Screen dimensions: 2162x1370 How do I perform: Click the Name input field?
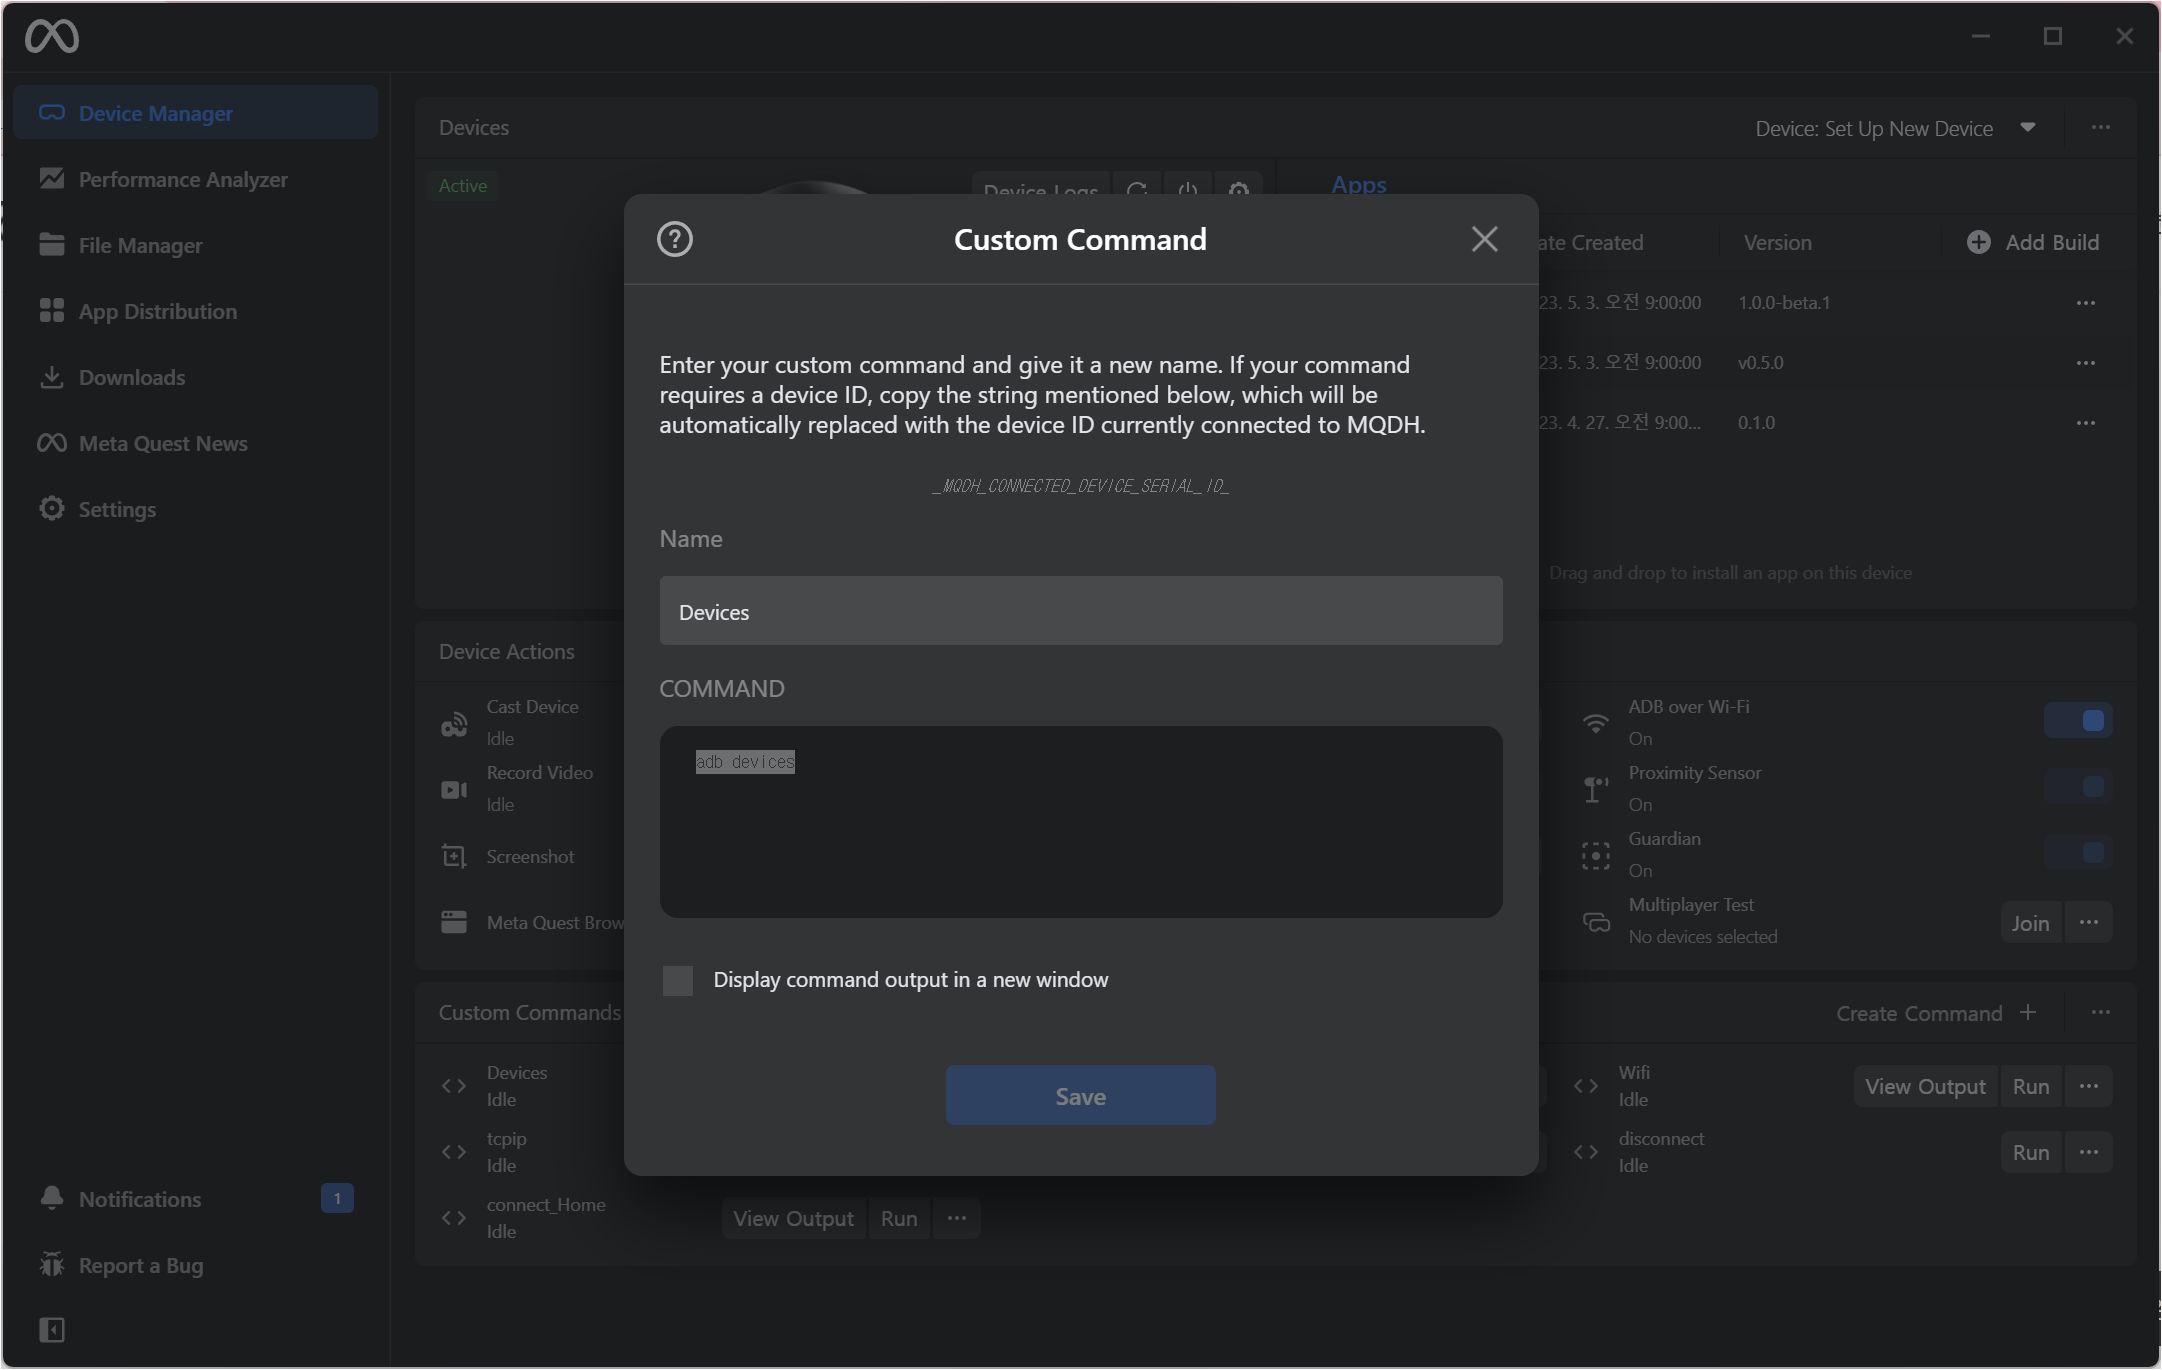pyautogui.click(x=1080, y=611)
